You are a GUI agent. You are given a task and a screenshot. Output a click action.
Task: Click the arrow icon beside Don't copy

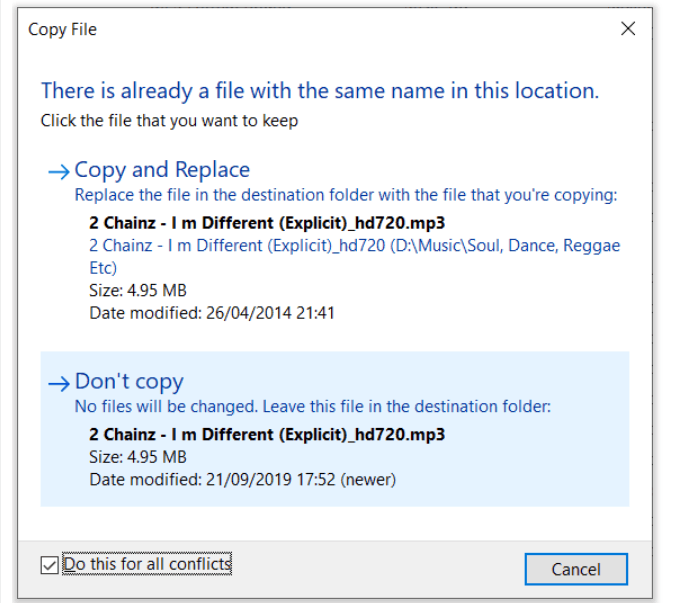(x=59, y=384)
